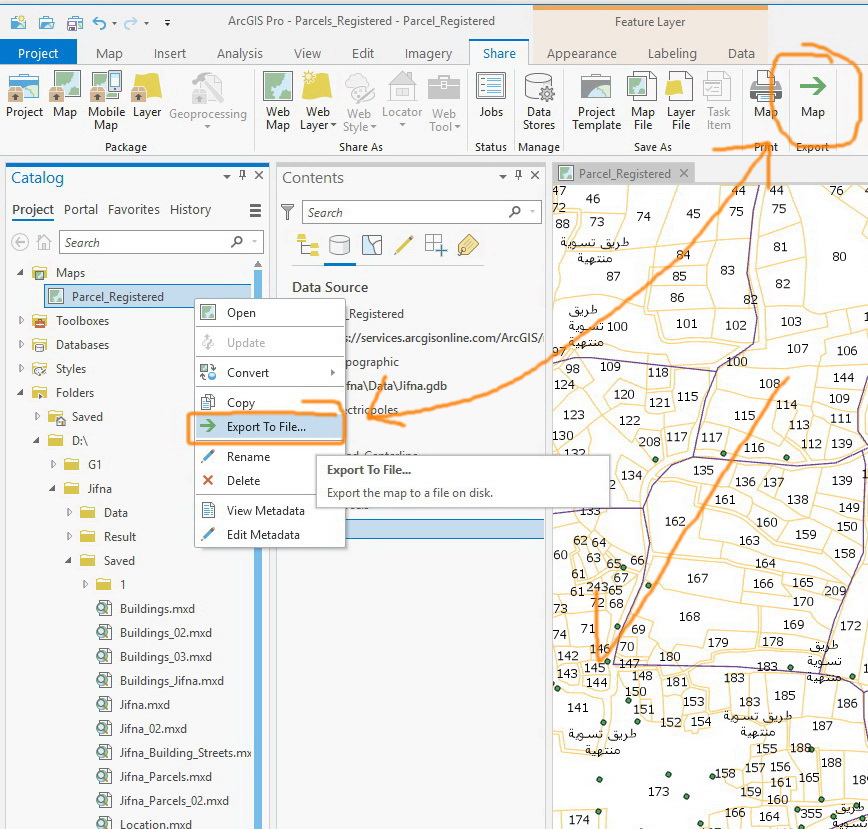Select the List By Editing pencil icon
Viewport: 868px width, 829px height.
403,245
